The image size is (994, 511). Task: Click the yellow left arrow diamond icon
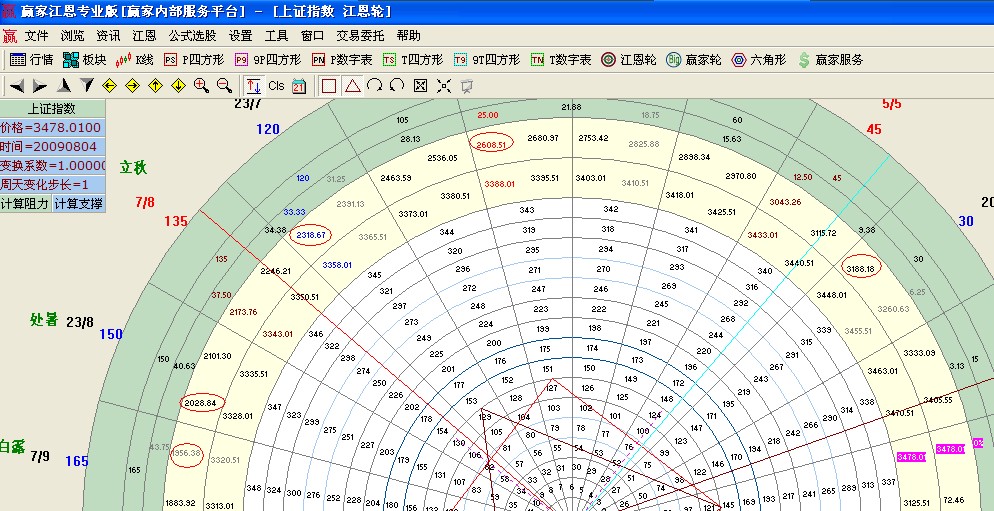[109, 86]
